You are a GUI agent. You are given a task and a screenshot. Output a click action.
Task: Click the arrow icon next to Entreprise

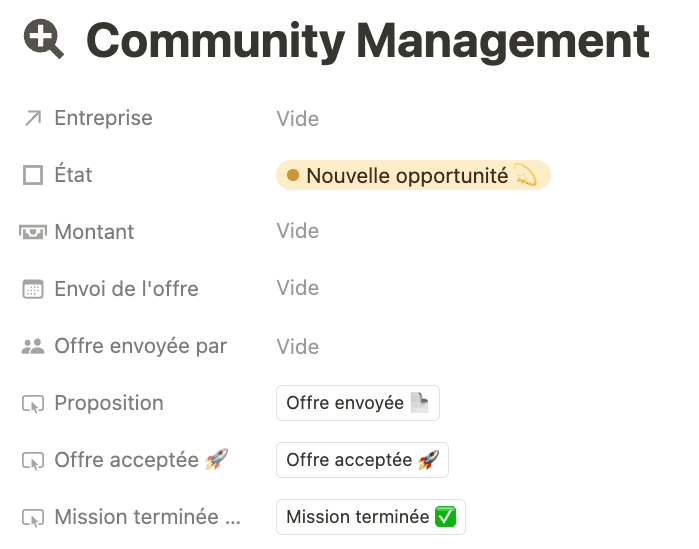[33, 119]
